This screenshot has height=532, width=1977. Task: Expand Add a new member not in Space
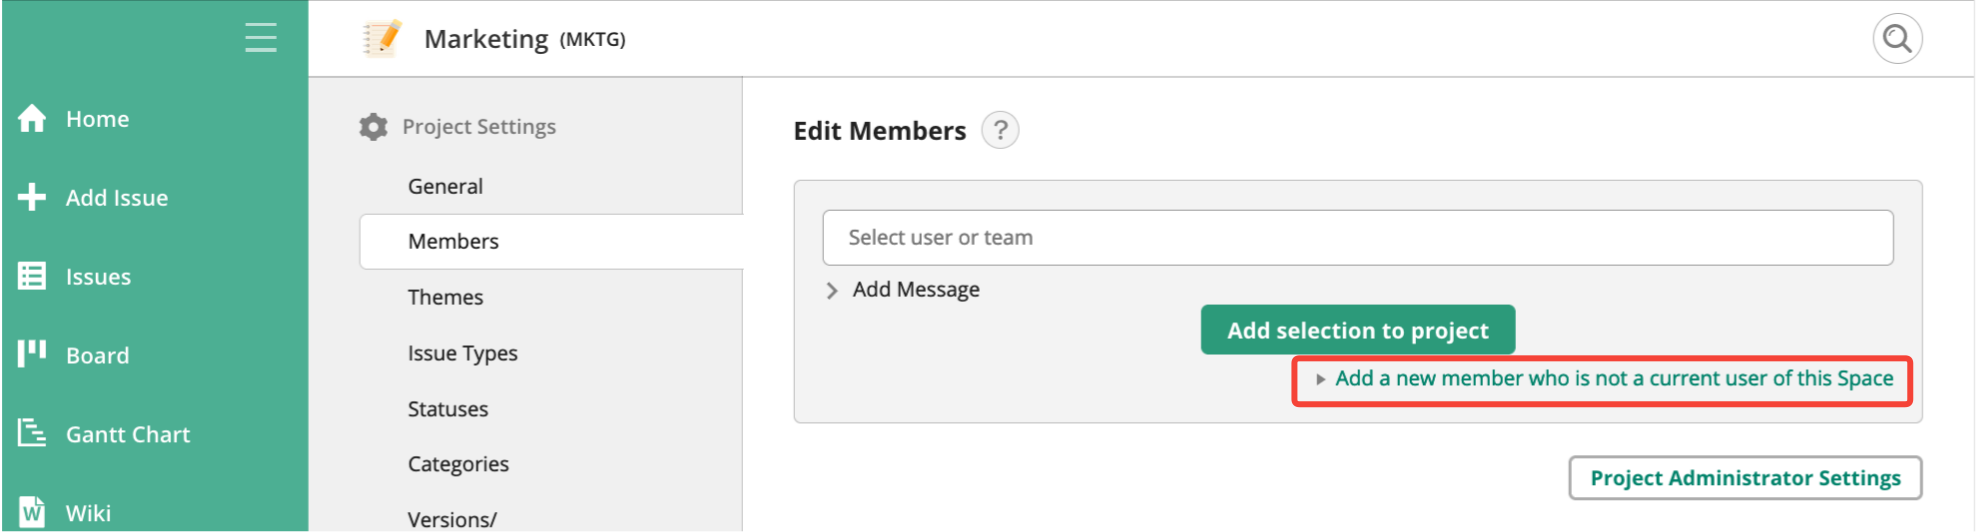coord(1603,379)
